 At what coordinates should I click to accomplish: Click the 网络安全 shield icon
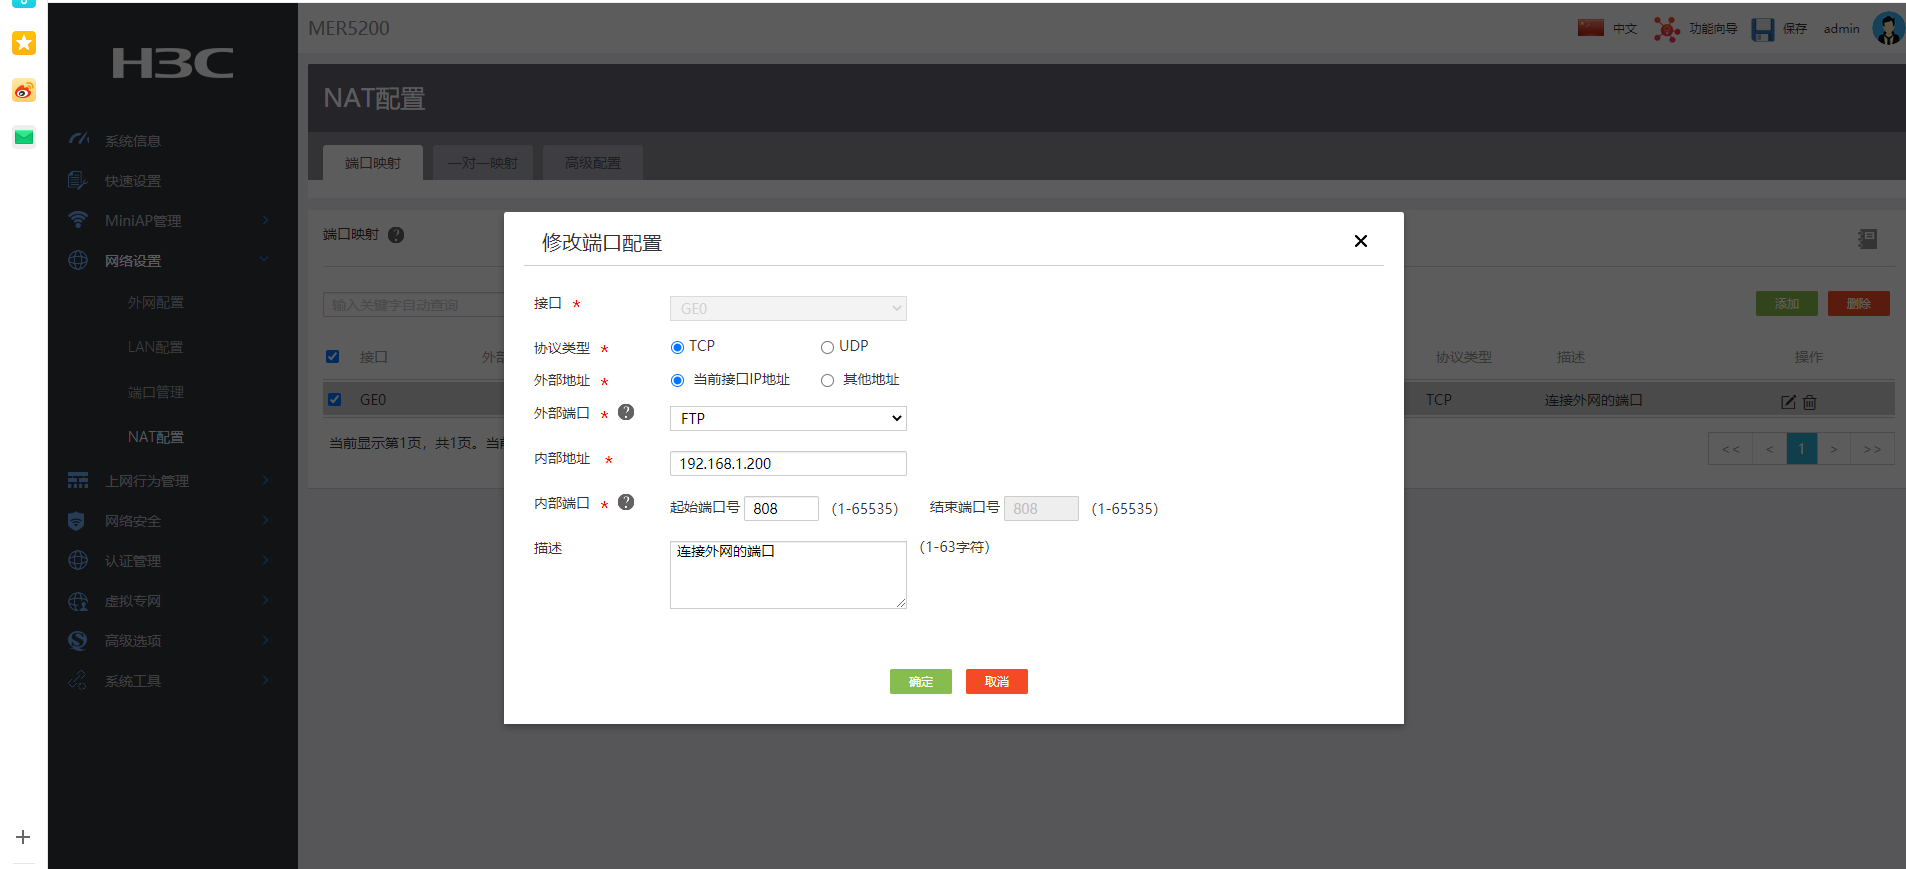pyautogui.click(x=76, y=520)
